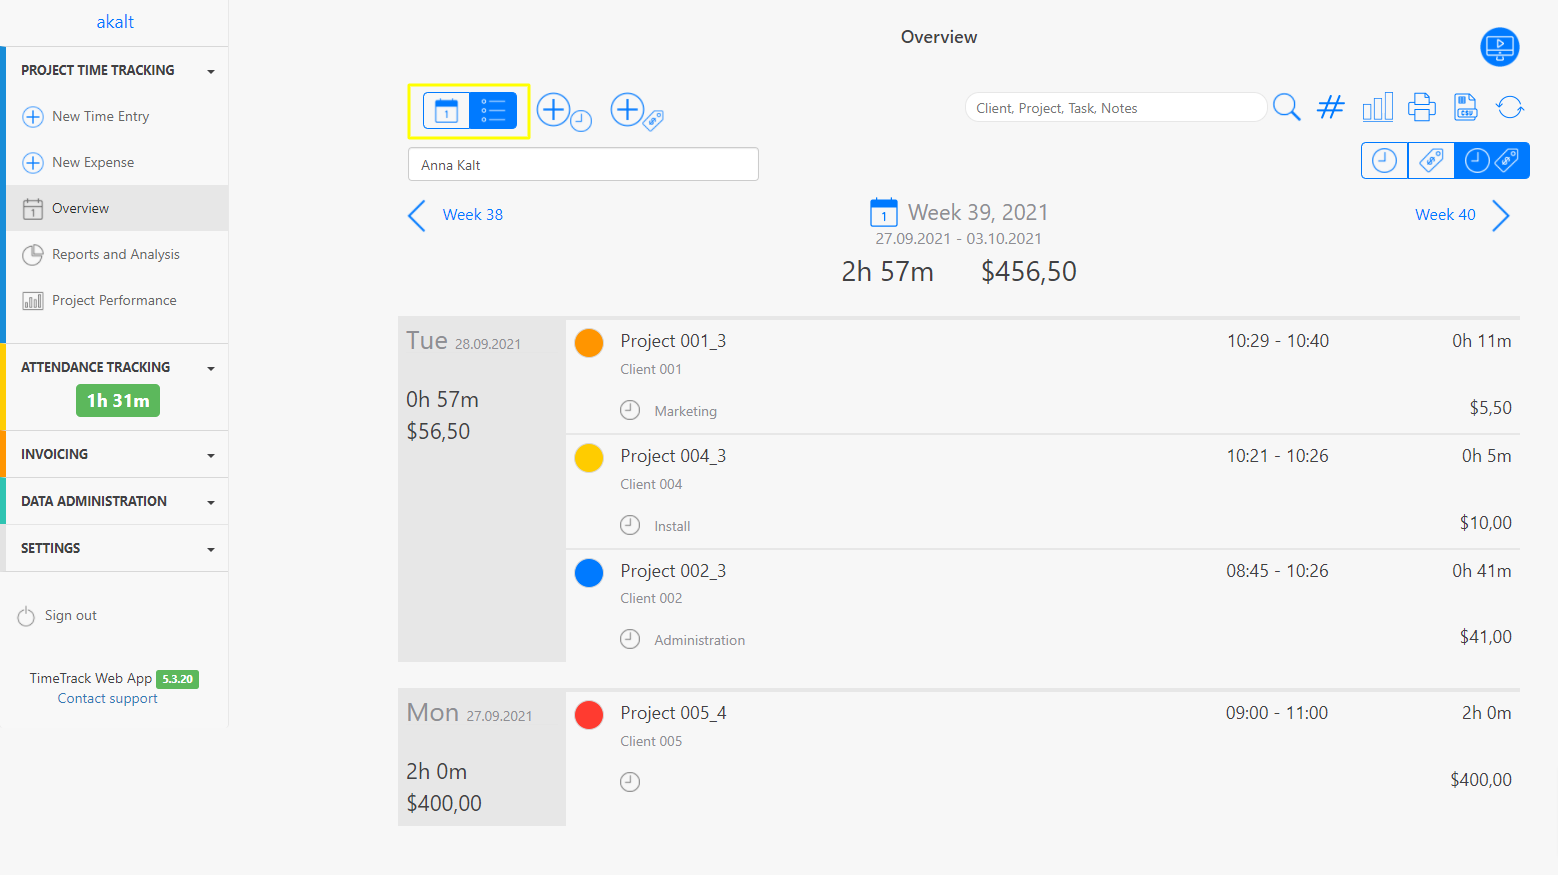Switch to Project Performance
Viewport: 1558px width, 875px height.
[115, 300]
